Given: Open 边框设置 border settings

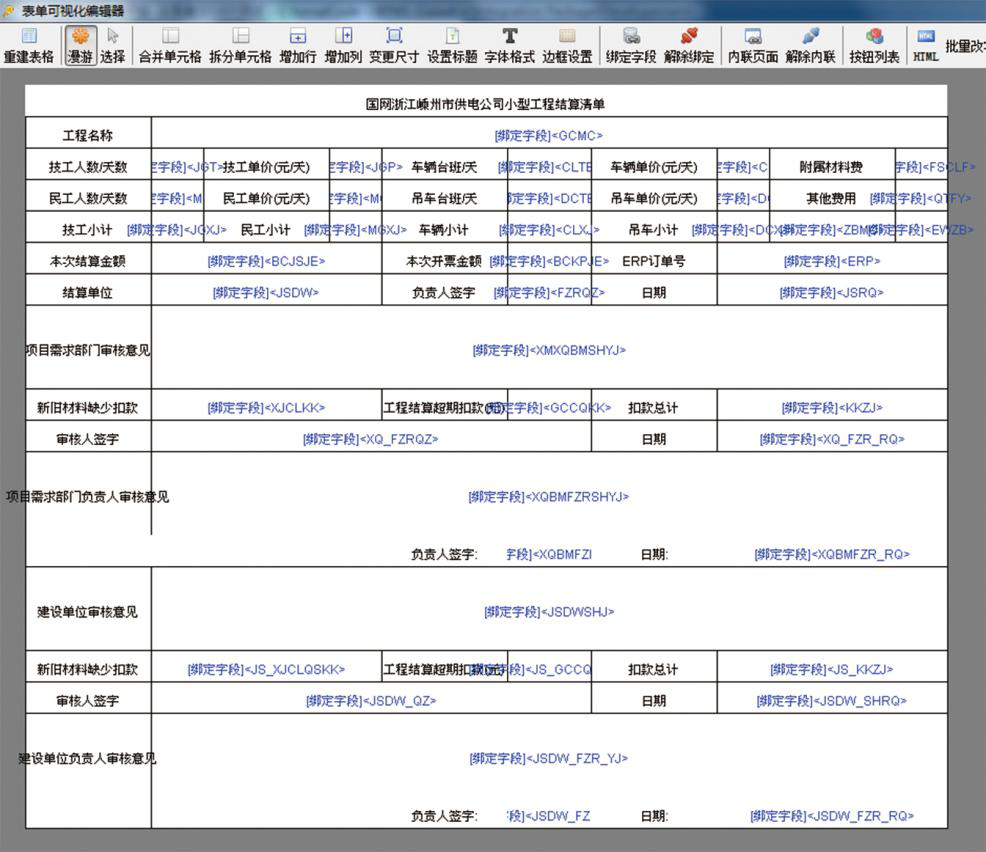Looking at the screenshot, I should tap(567, 46).
